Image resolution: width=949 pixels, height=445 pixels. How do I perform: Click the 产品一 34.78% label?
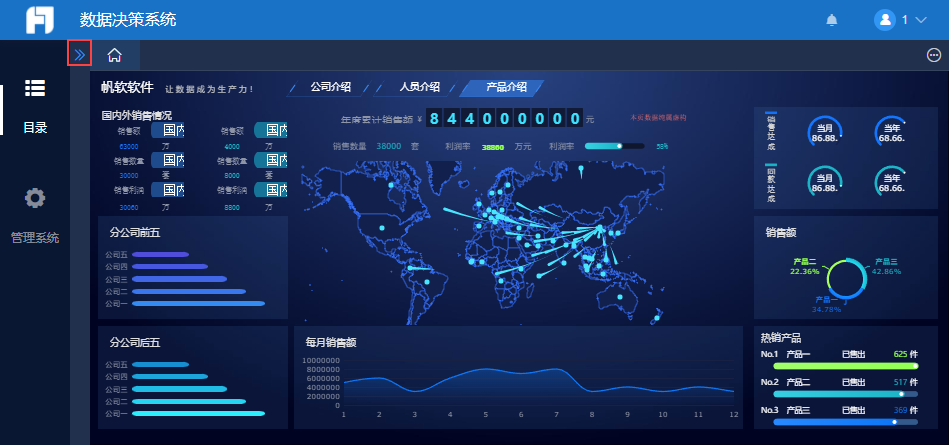coord(826,305)
